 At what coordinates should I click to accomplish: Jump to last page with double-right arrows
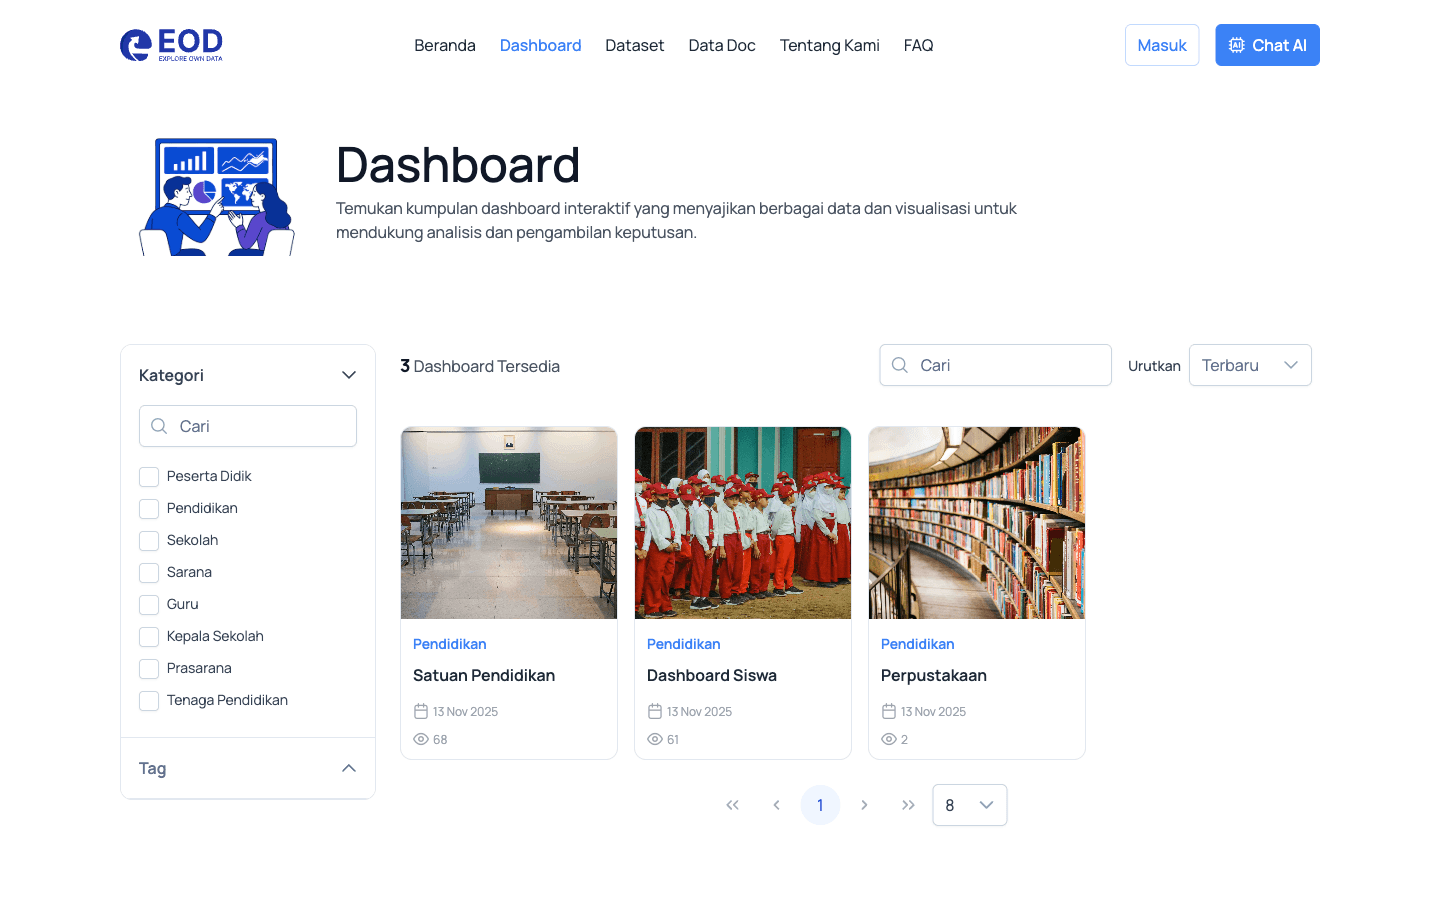pyautogui.click(x=909, y=805)
